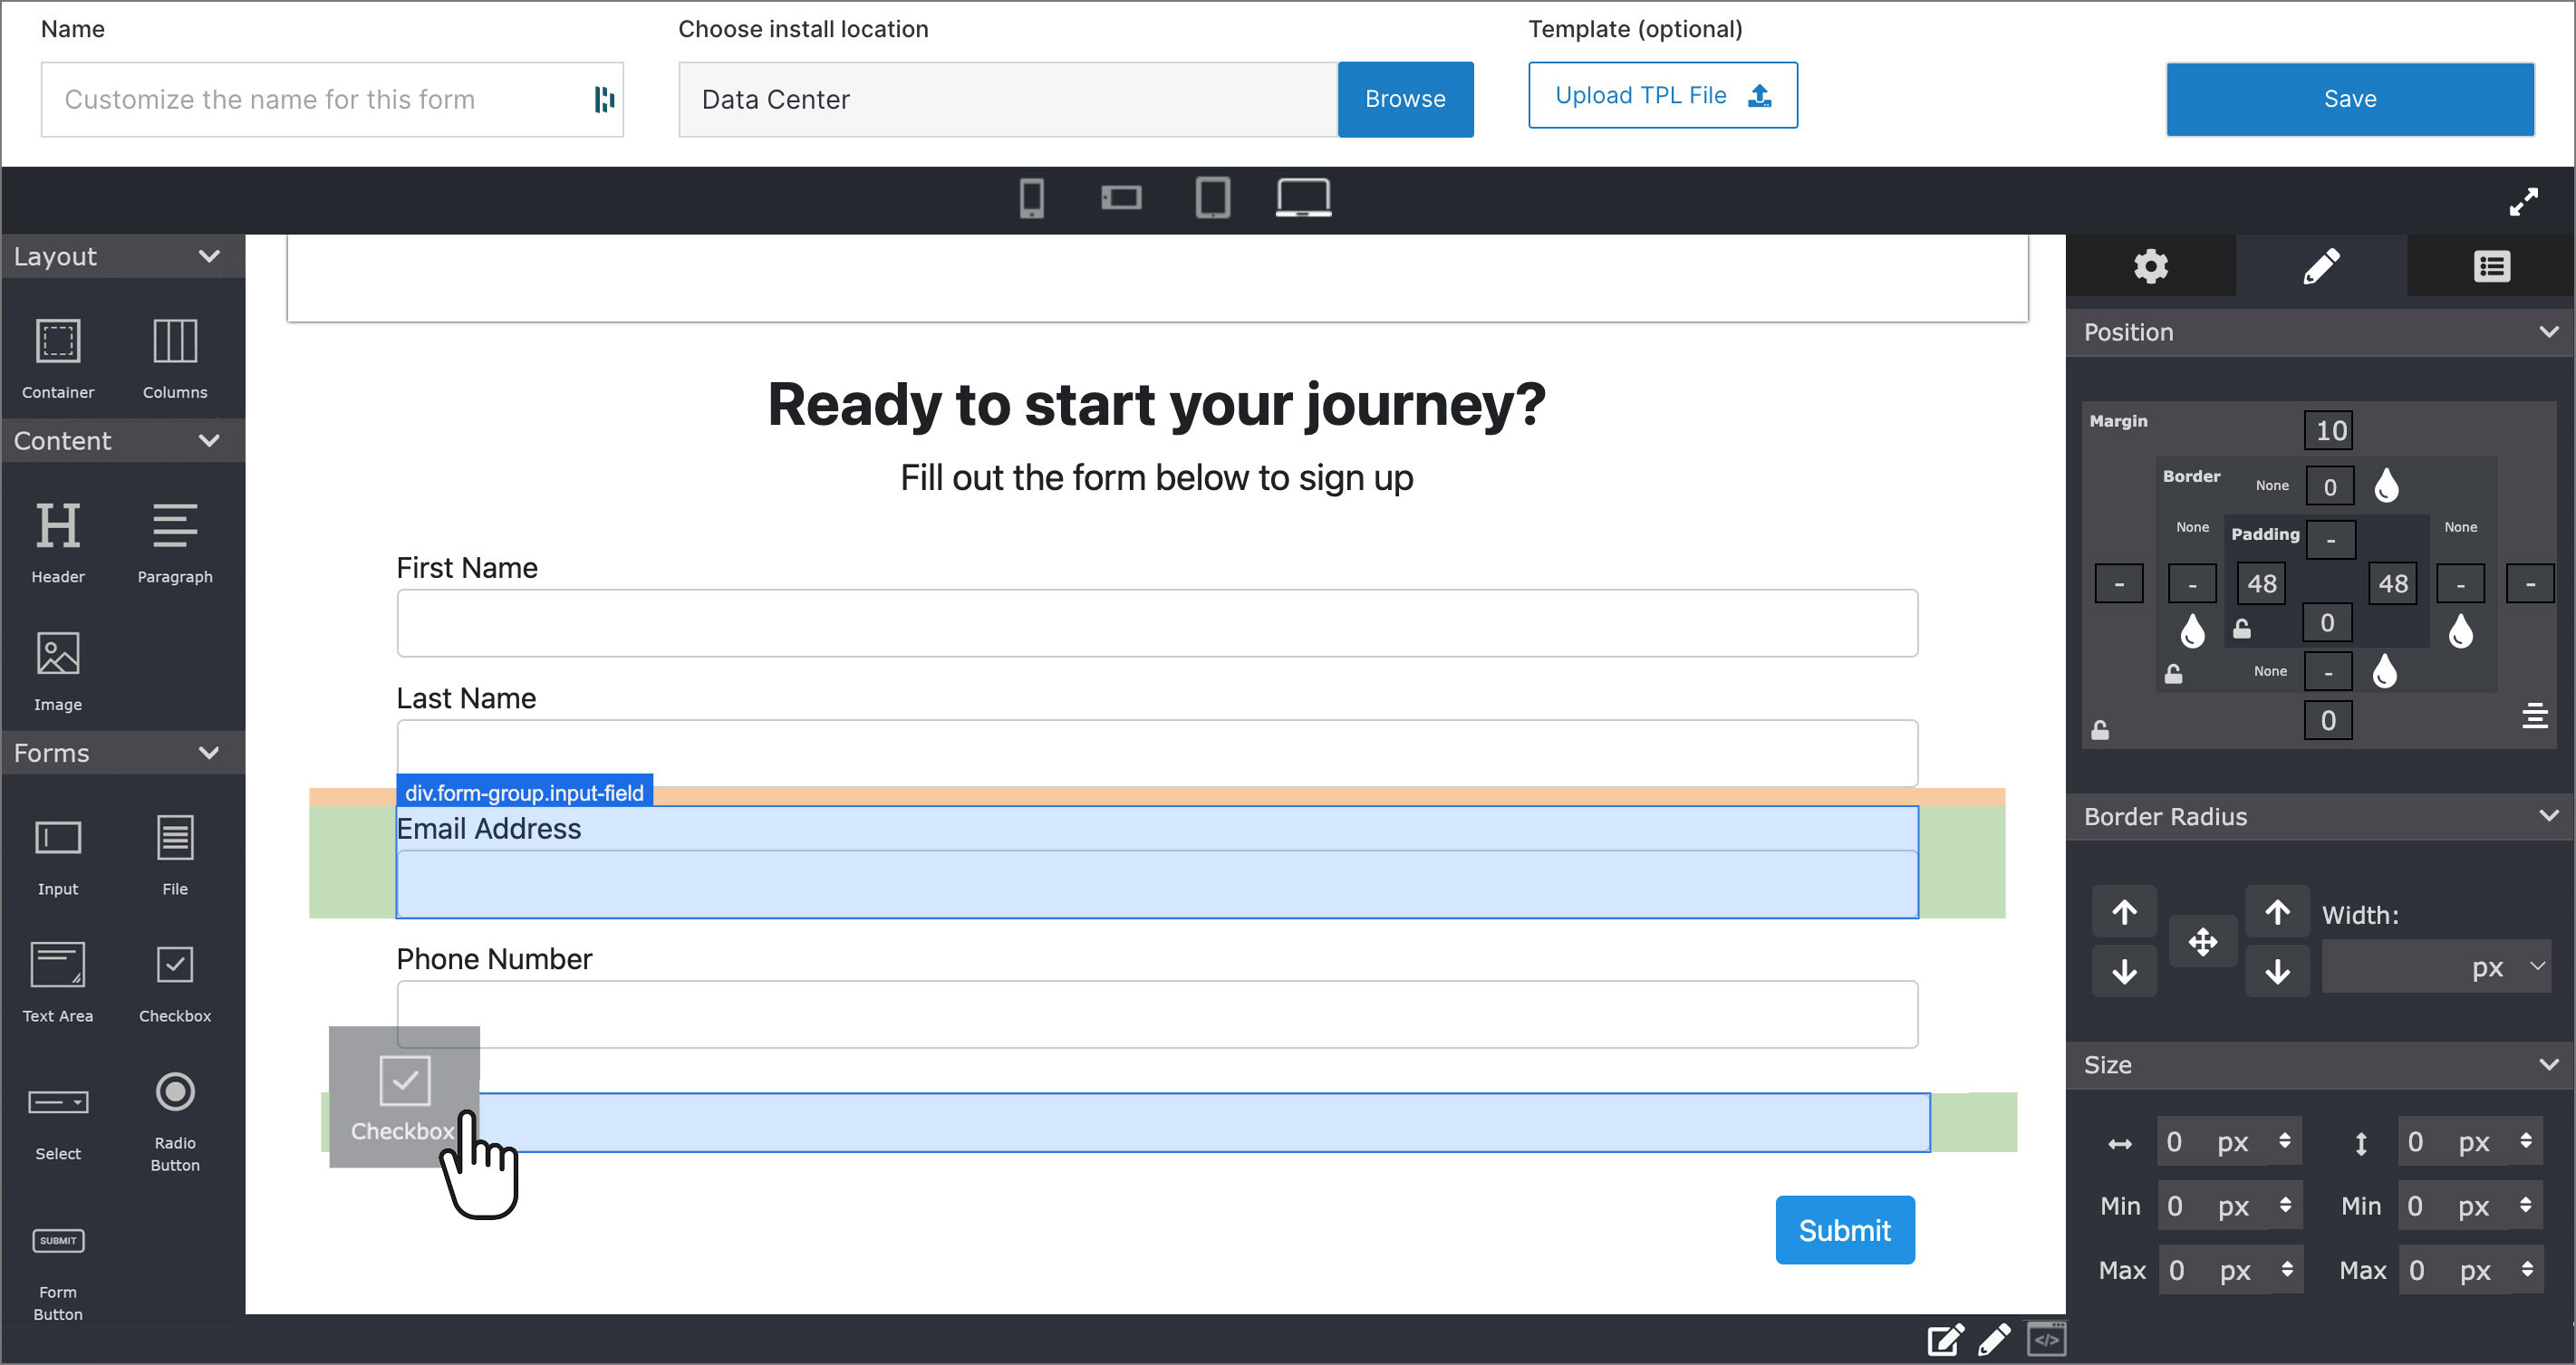This screenshot has width=2576, height=1365.
Task: Click the icon inside the Name field
Action: 604,99
